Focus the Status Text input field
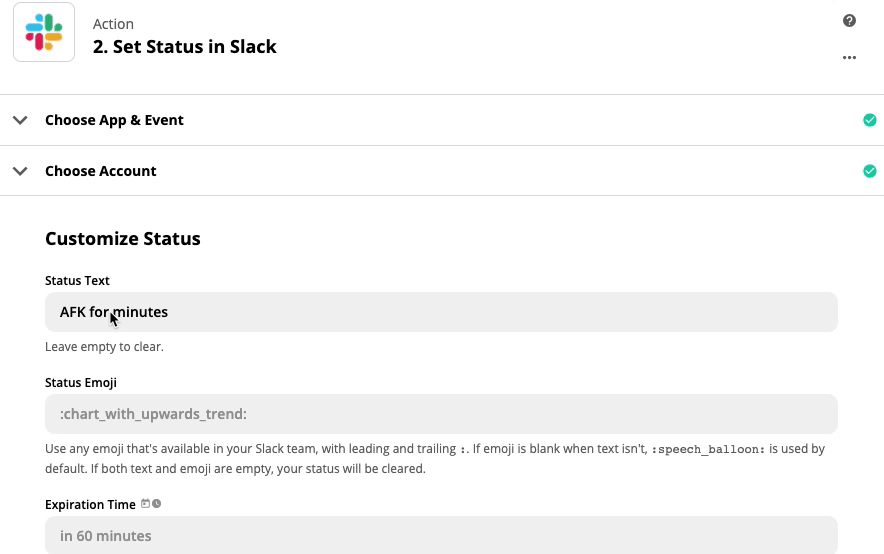 441,312
